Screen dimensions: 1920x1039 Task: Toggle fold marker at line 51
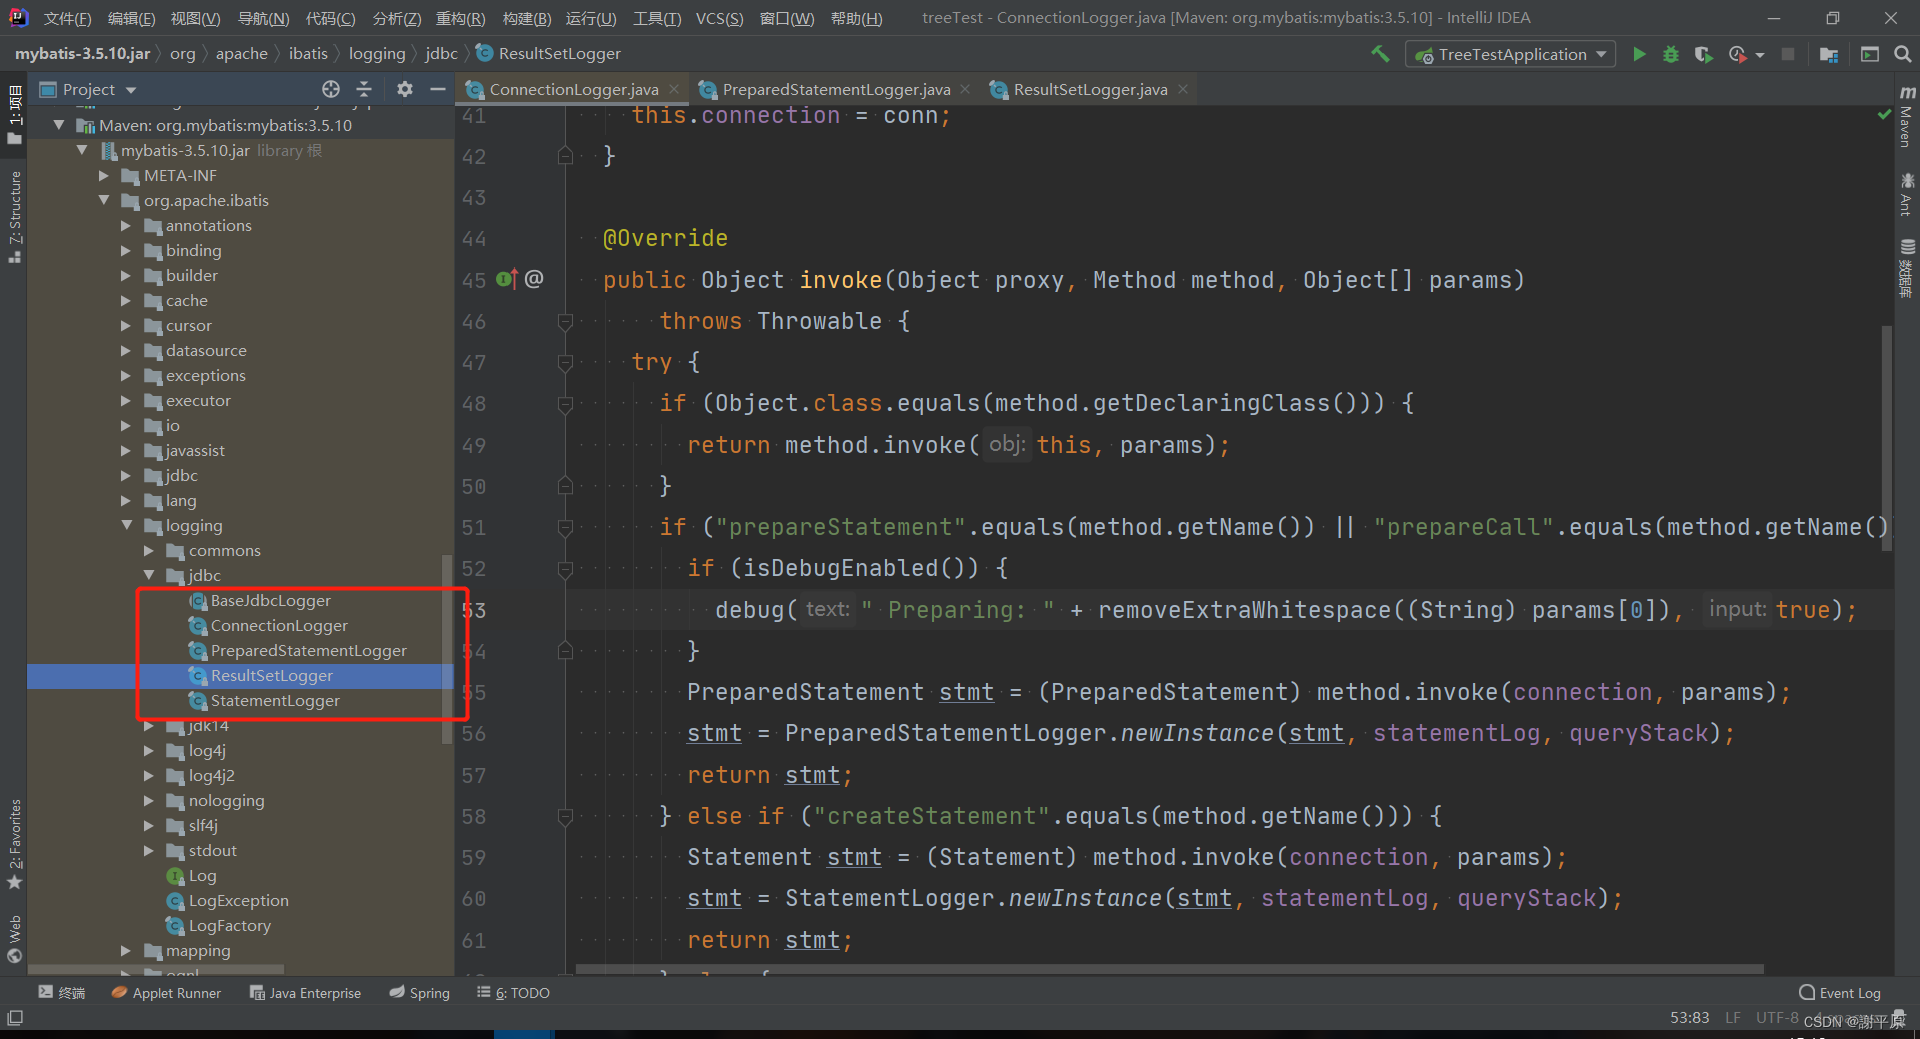[x=565, y=527]
